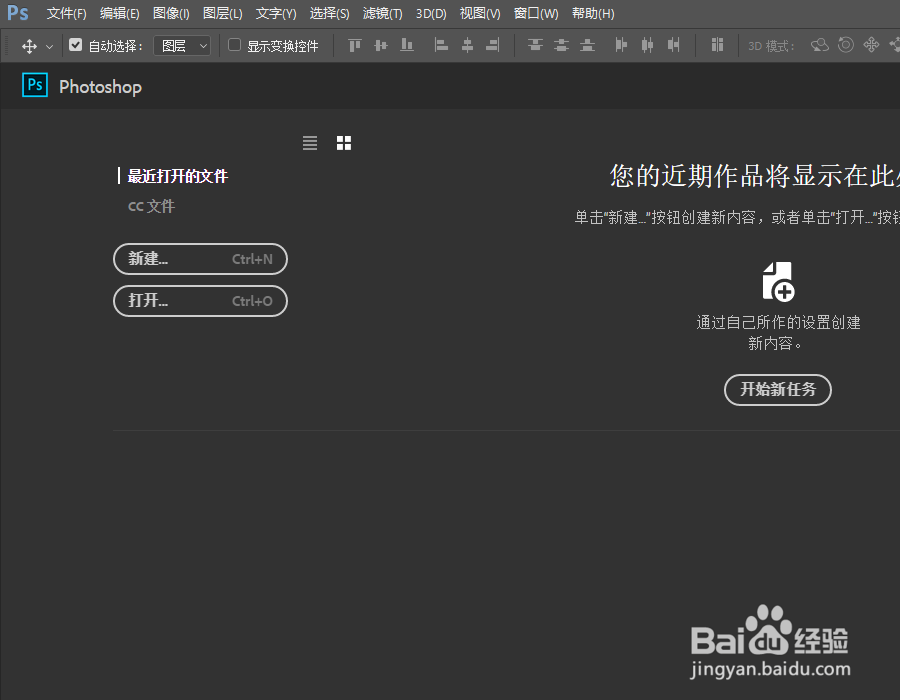Click Align left edges icon

coord(441,45)
